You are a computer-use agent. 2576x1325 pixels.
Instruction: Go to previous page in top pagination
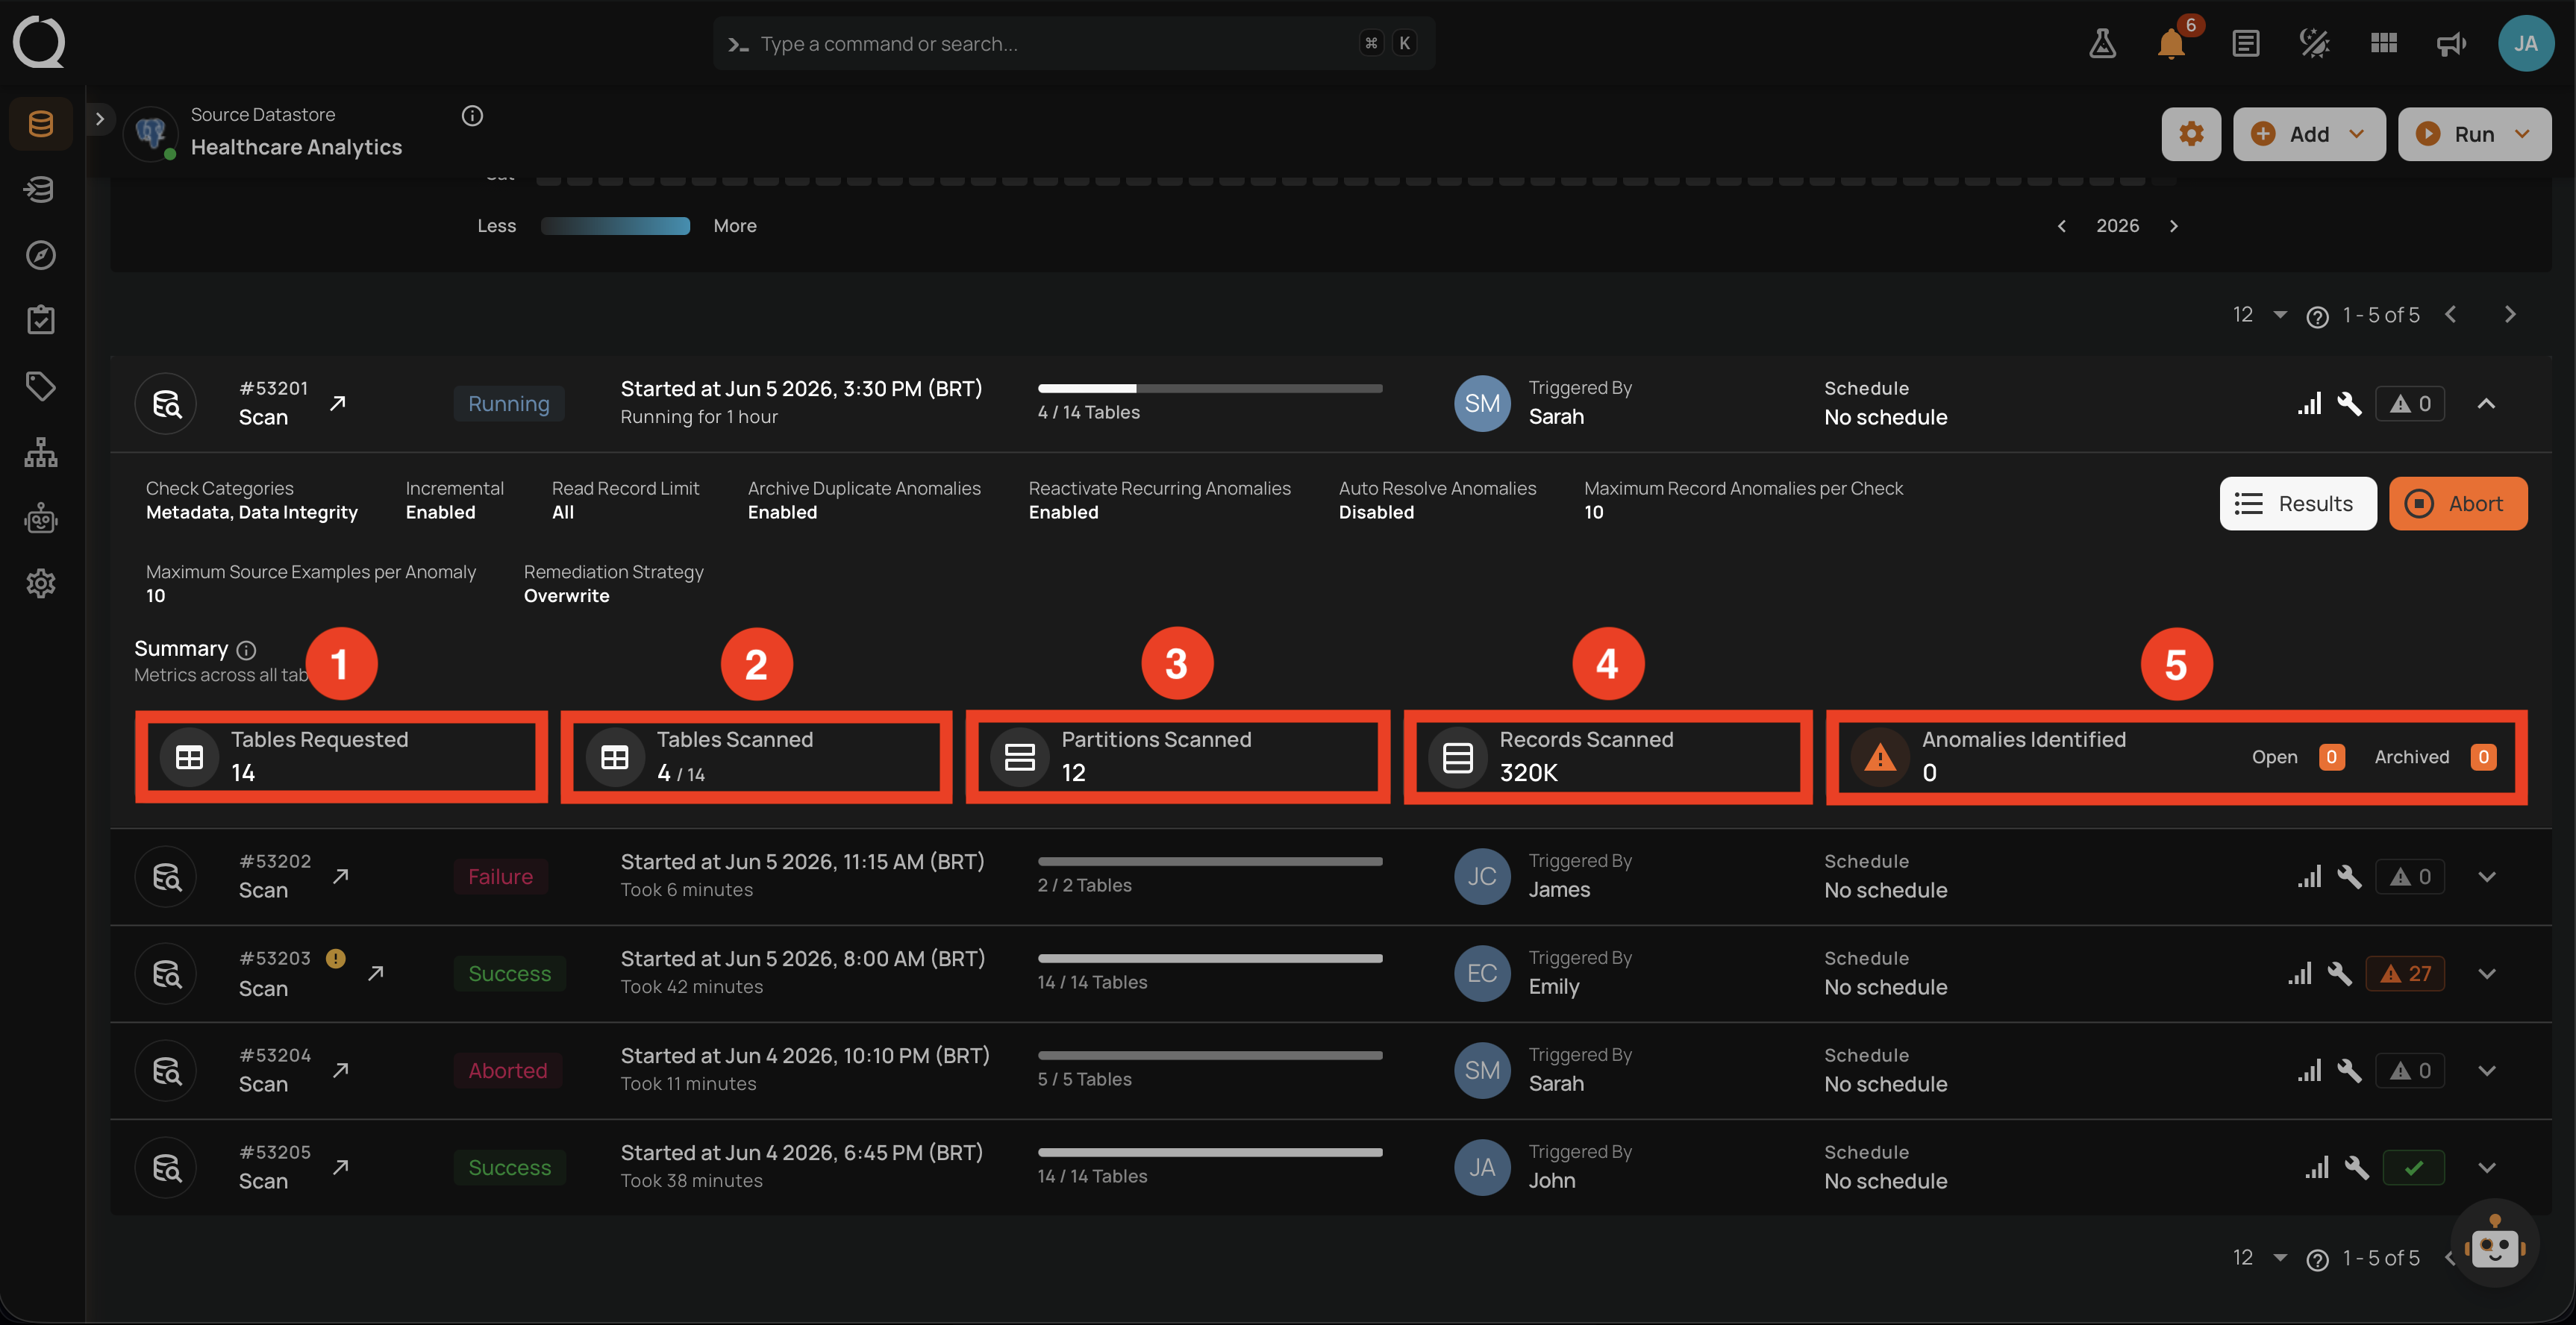(2451, 314)
